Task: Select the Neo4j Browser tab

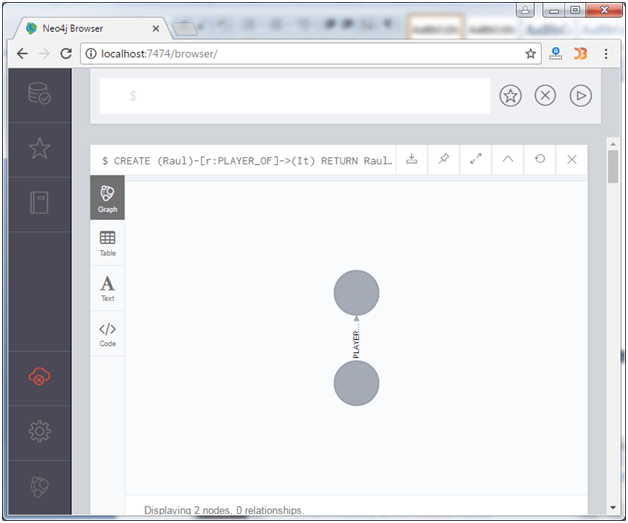Action: (x=92, y=28)
